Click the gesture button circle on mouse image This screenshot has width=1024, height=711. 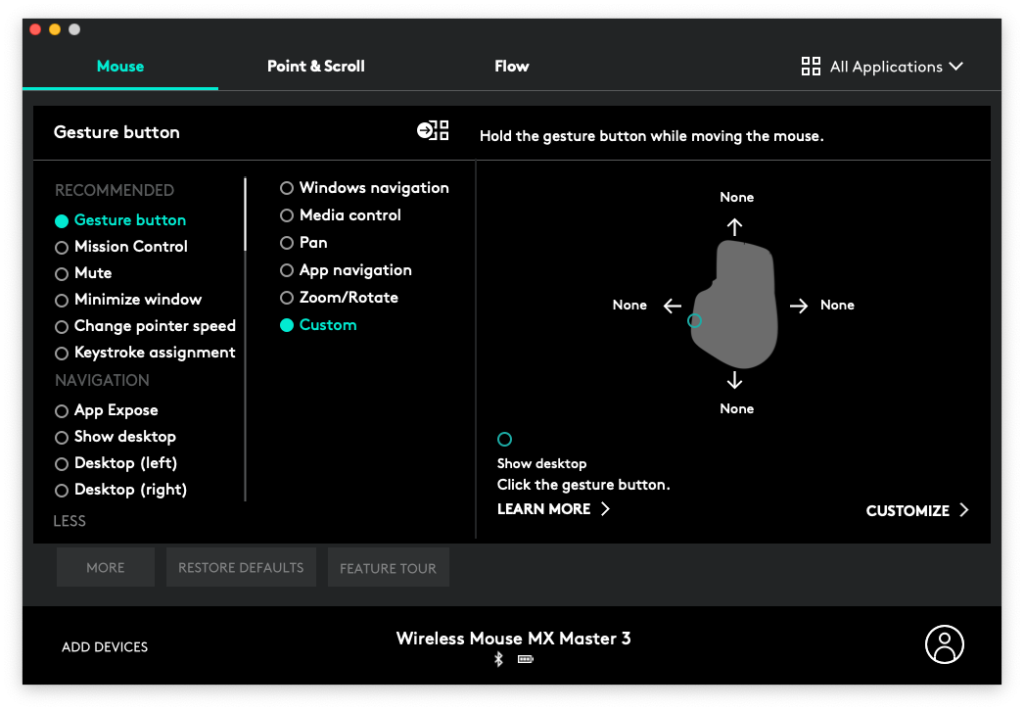click(x=694, y=321)
